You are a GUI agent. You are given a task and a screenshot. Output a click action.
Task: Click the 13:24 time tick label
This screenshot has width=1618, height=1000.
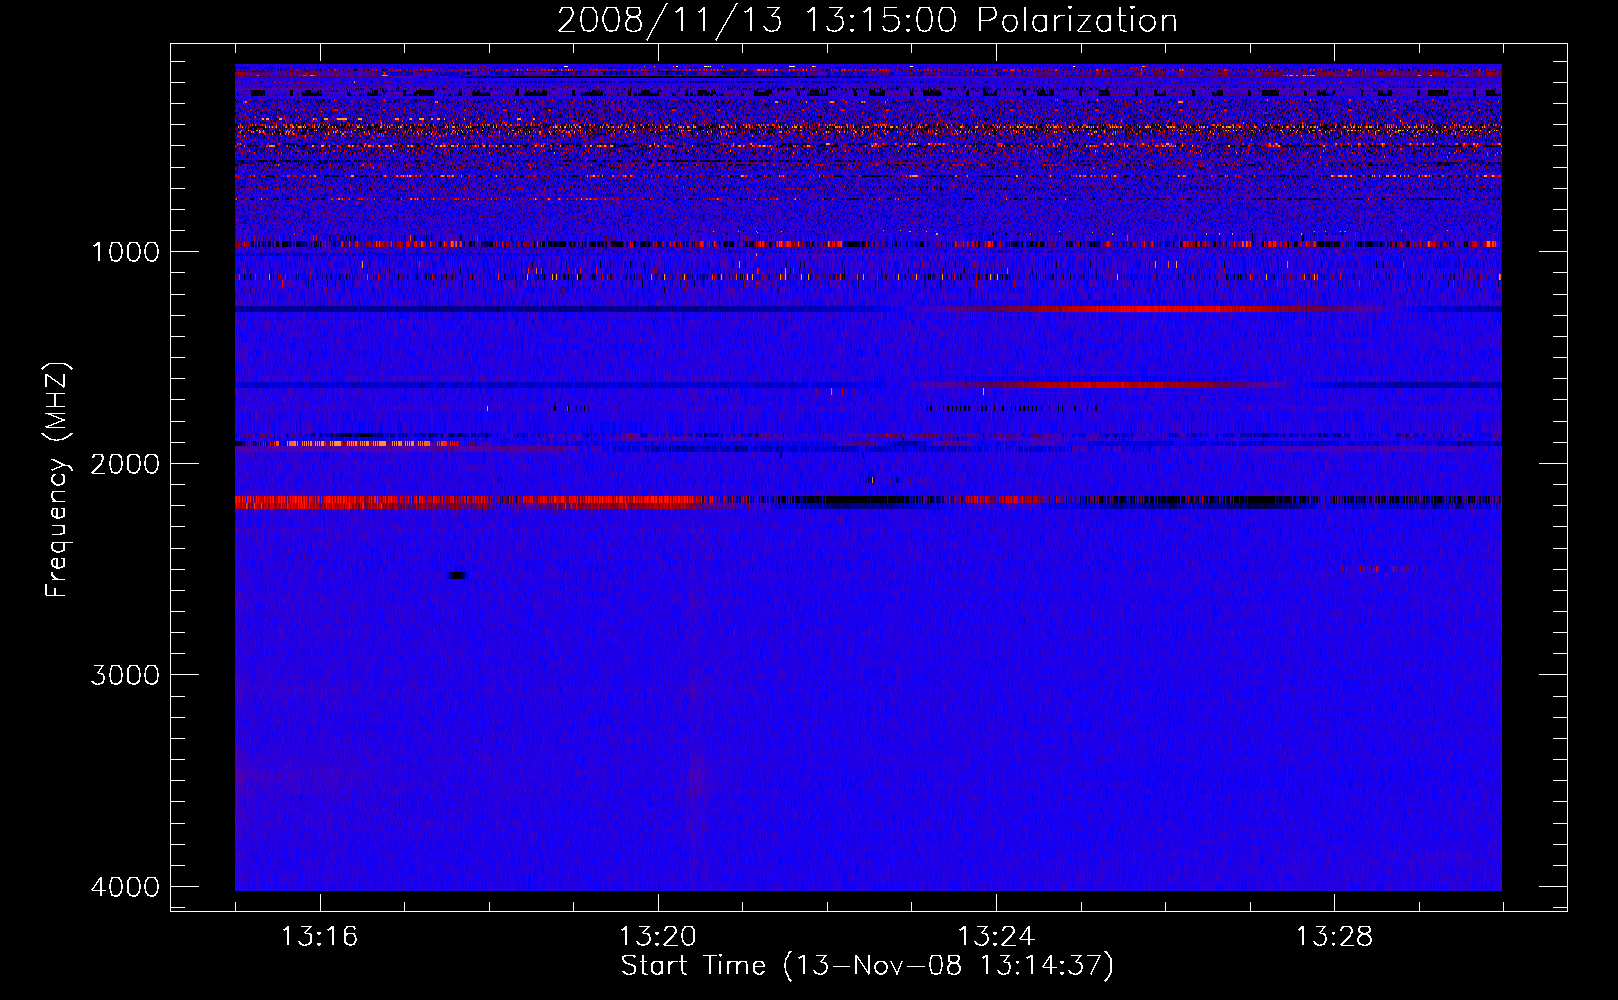(996, 936)
